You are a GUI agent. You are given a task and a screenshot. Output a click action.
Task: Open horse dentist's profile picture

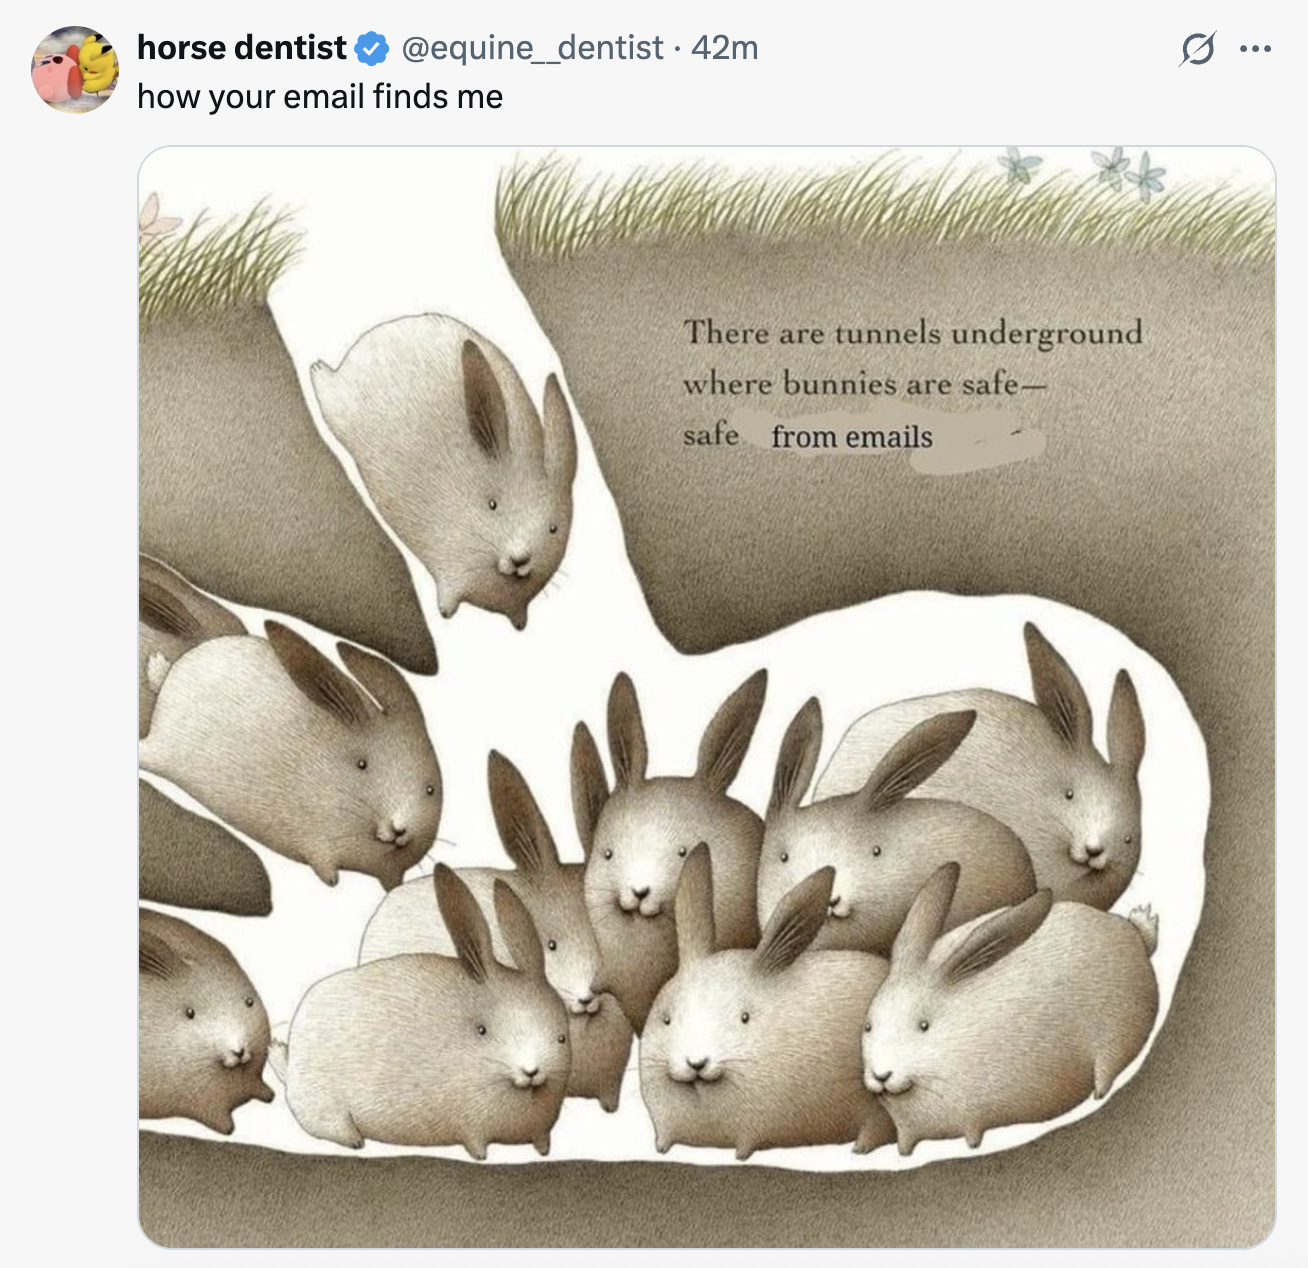pyautogui.click(x=75, y=70)
